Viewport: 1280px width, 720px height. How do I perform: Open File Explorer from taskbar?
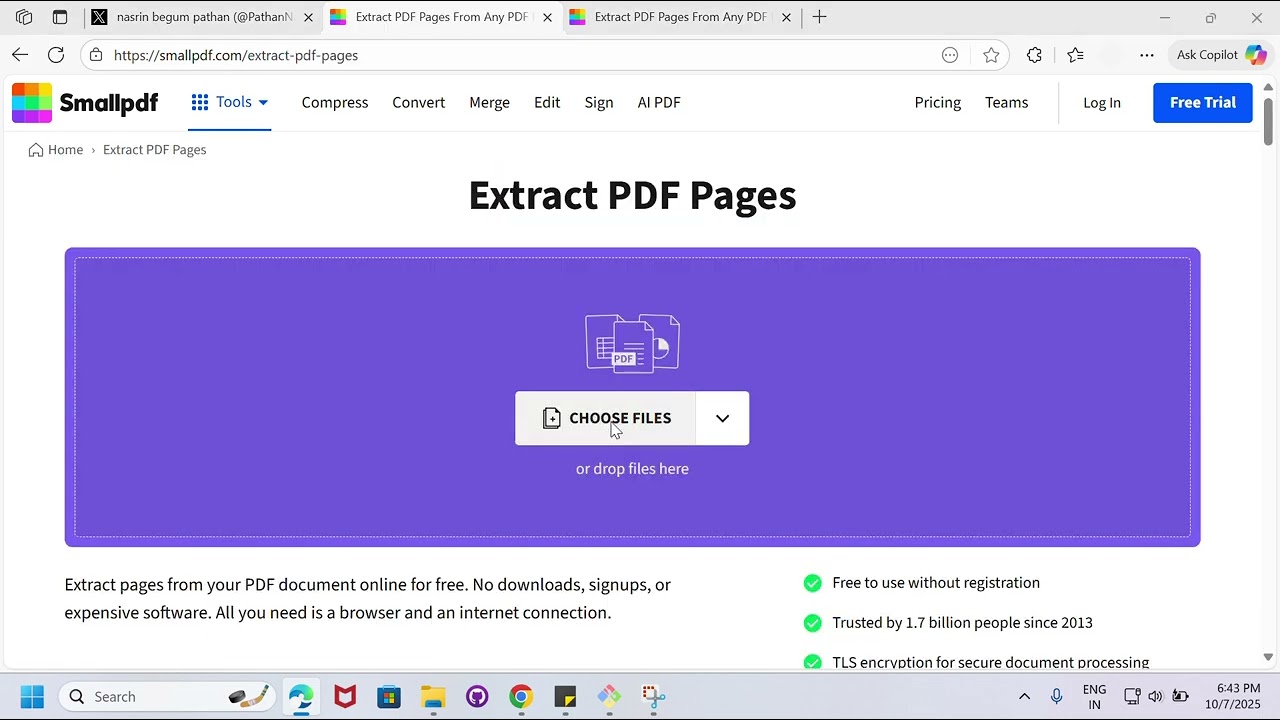coord(433,696)
